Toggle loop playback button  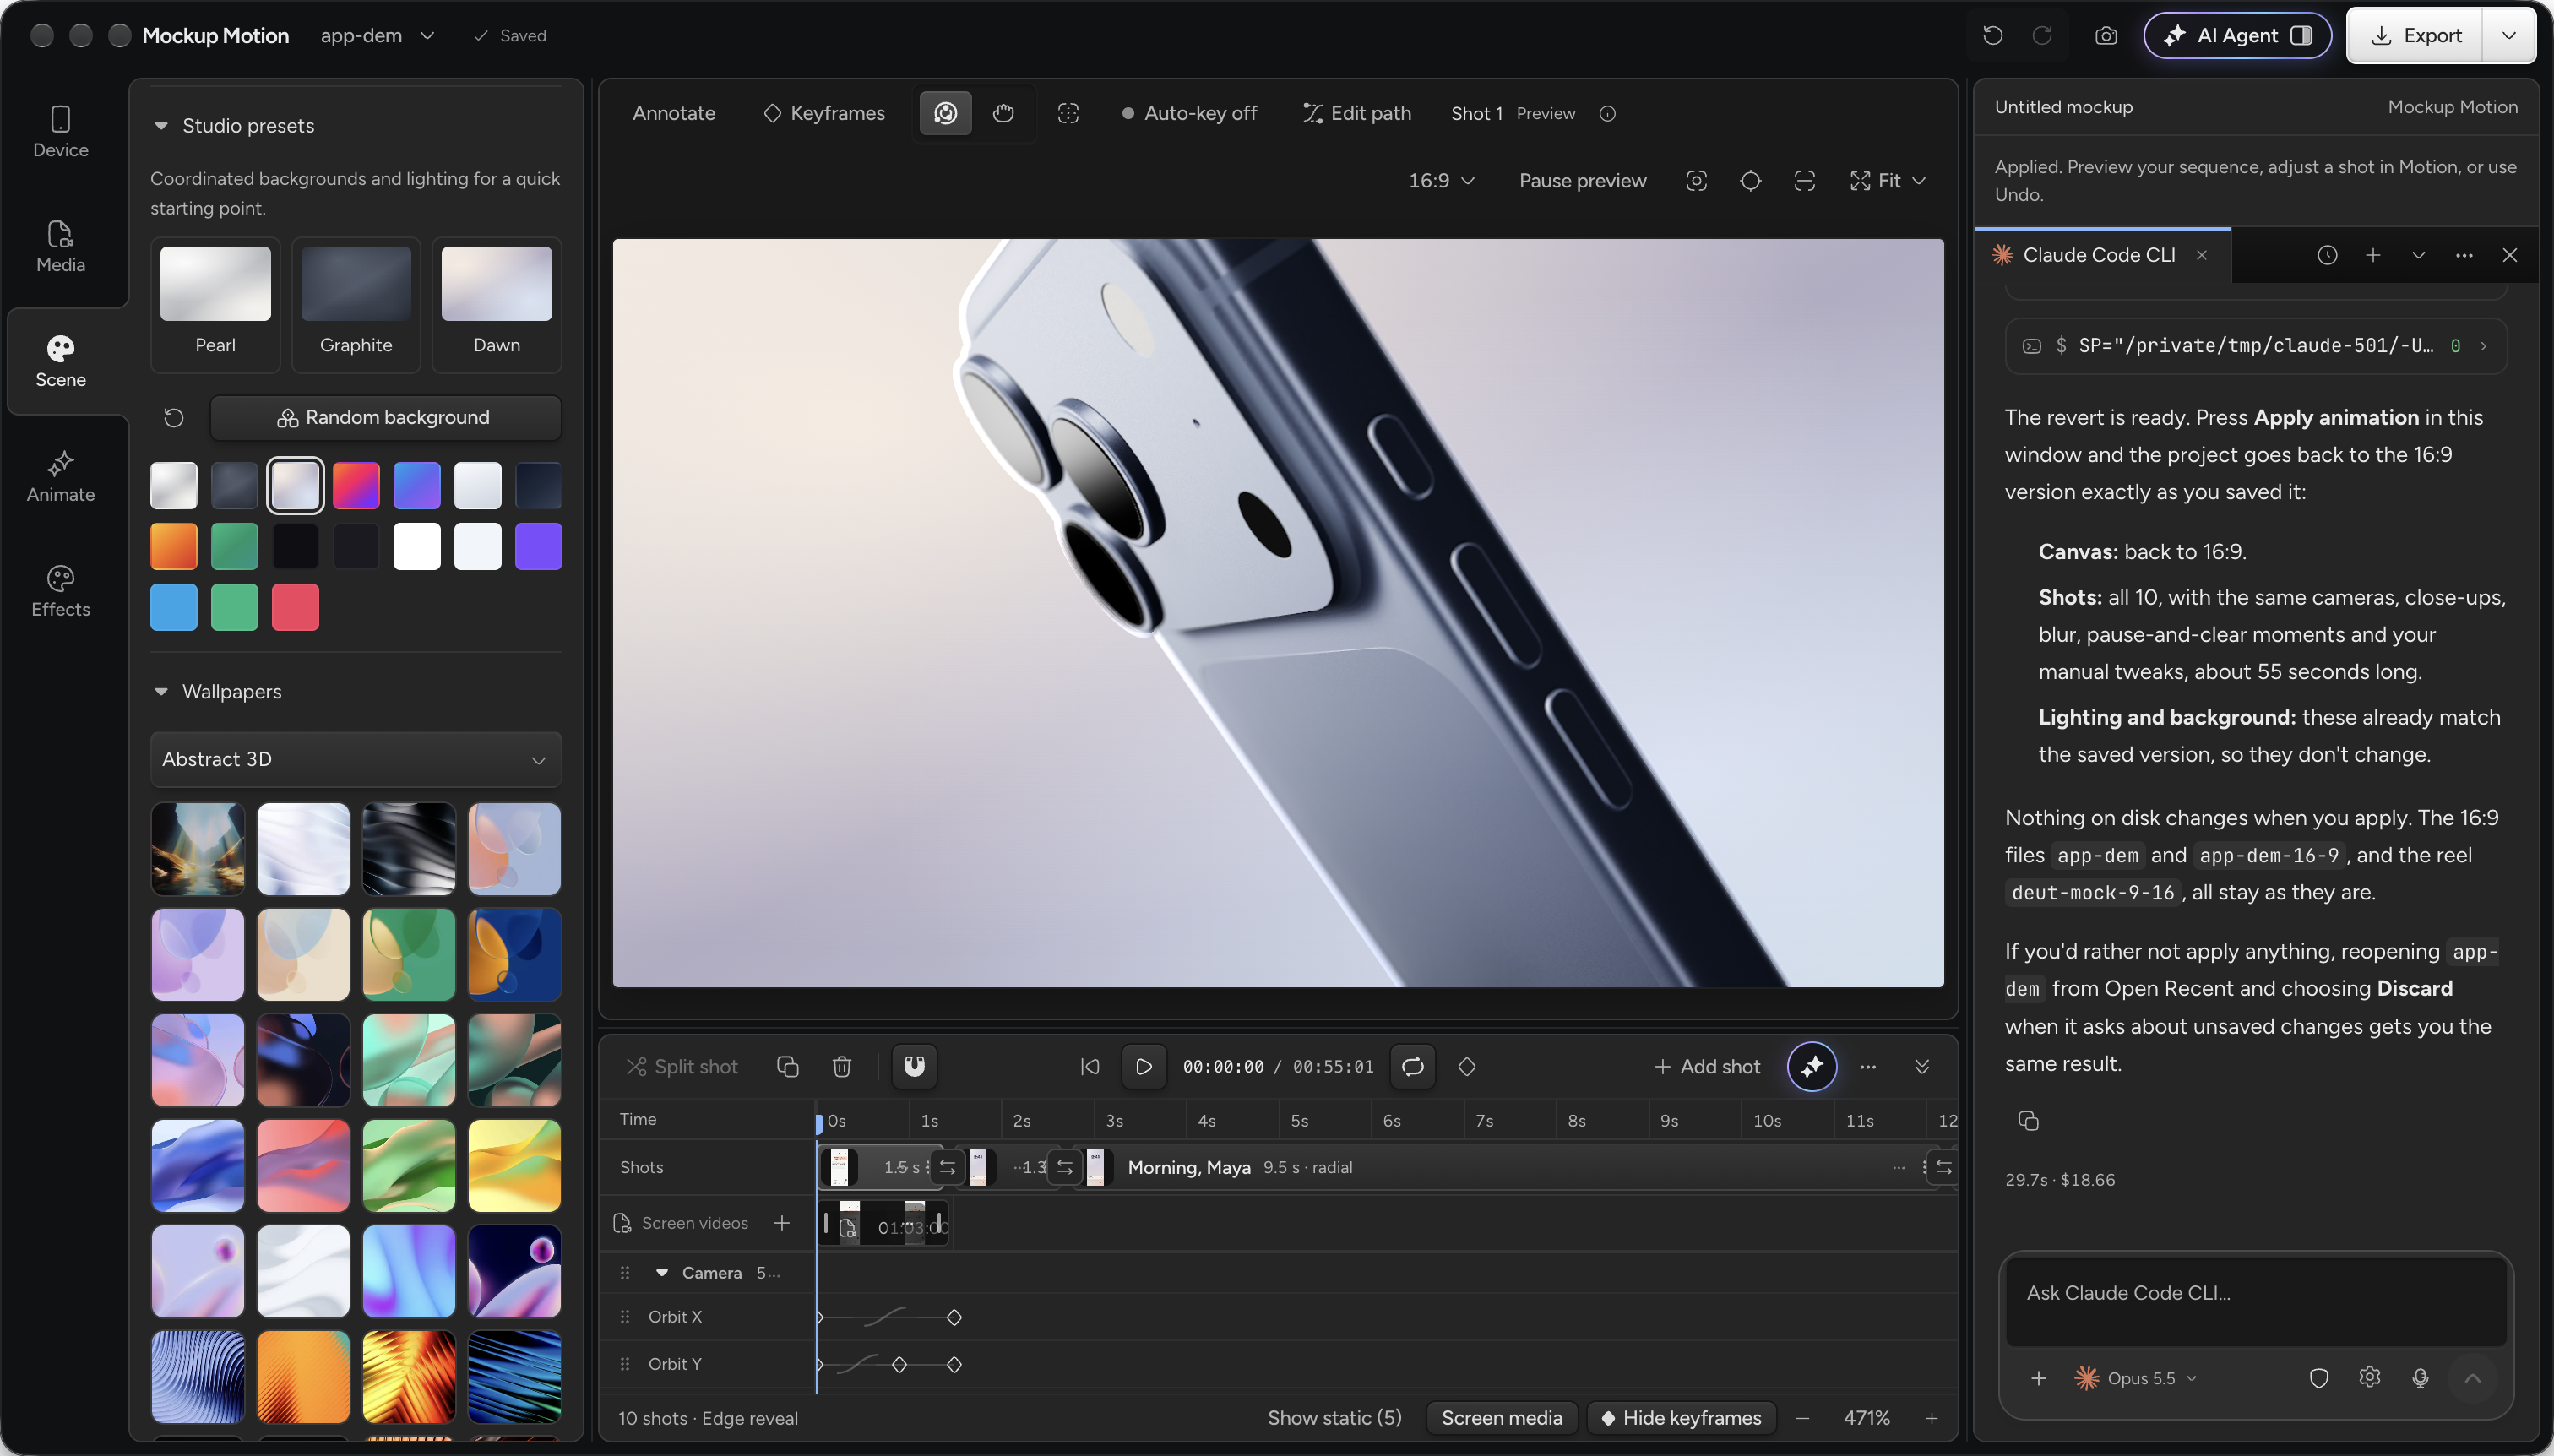coord(1413,1067)
